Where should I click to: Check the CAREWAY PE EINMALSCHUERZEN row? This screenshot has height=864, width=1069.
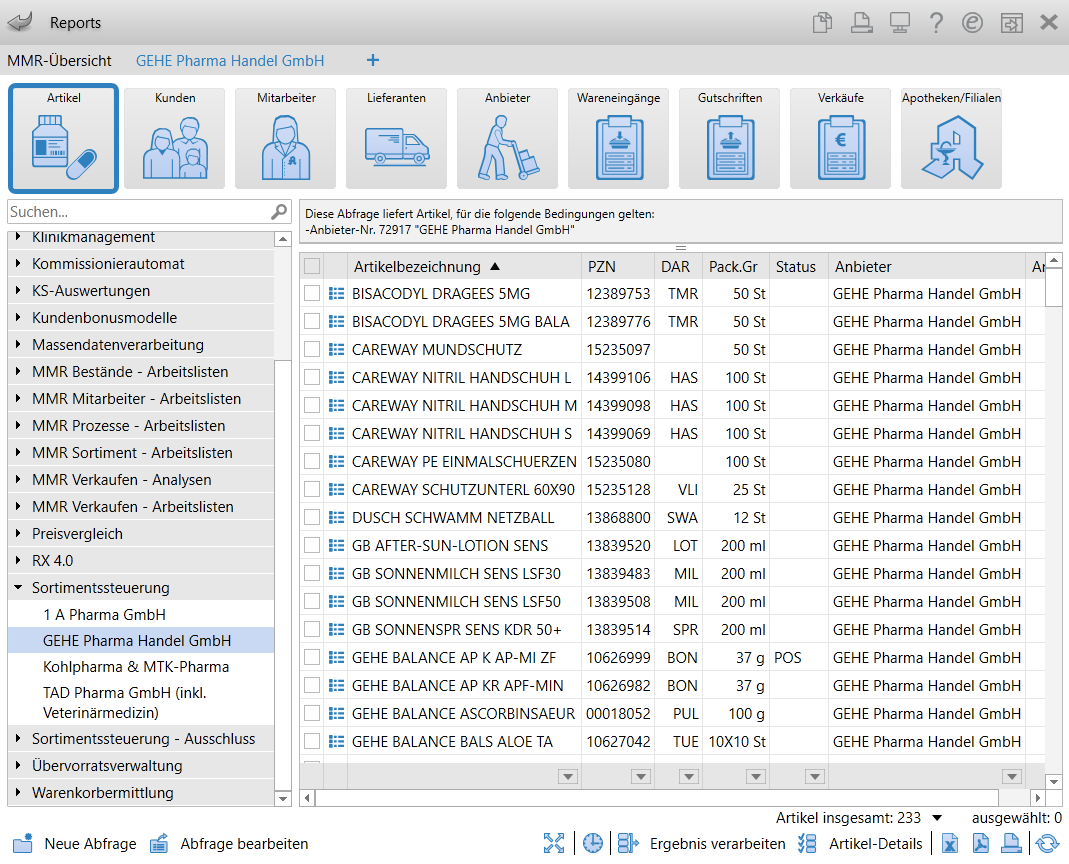(x=312, y=461)
